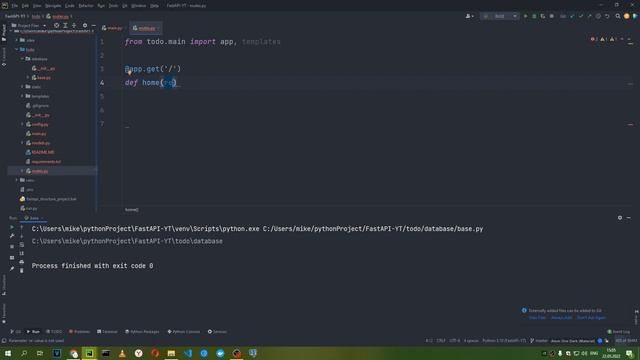Hide the Project tool window
The height and width of the screenshot is (360, 640).
pos(93,25)
